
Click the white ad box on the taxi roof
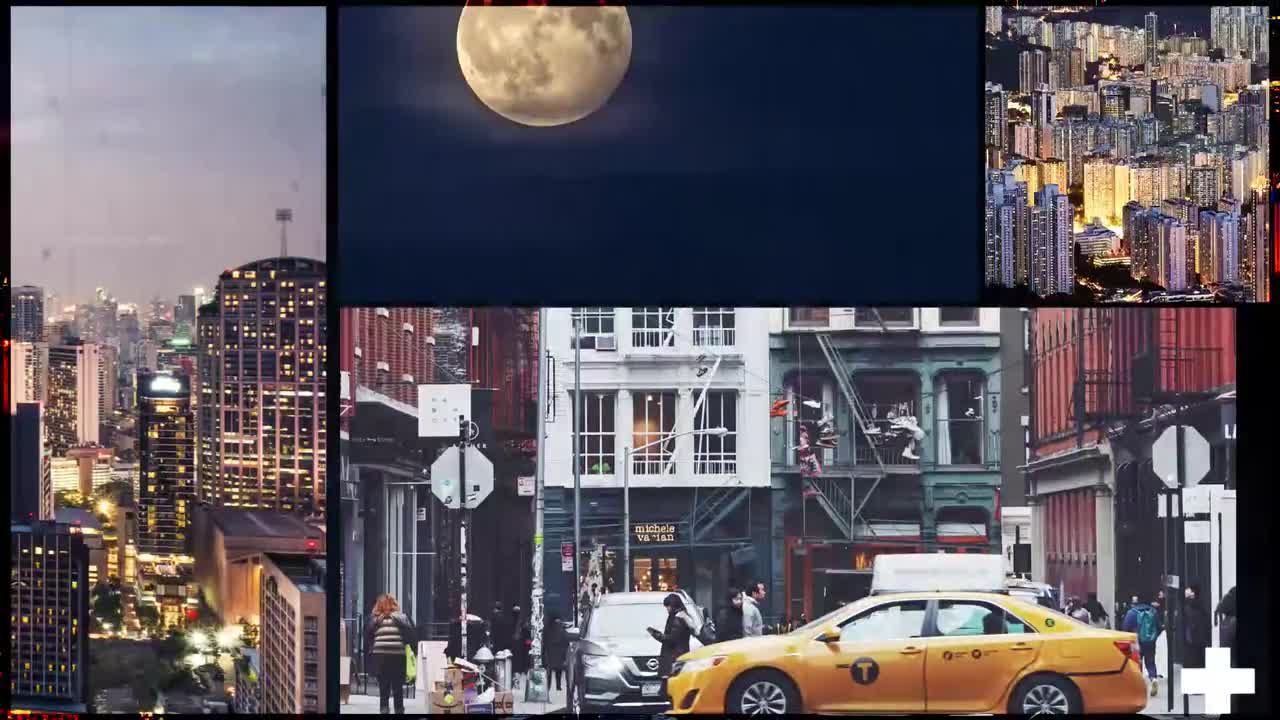click(x=938, y=573)
